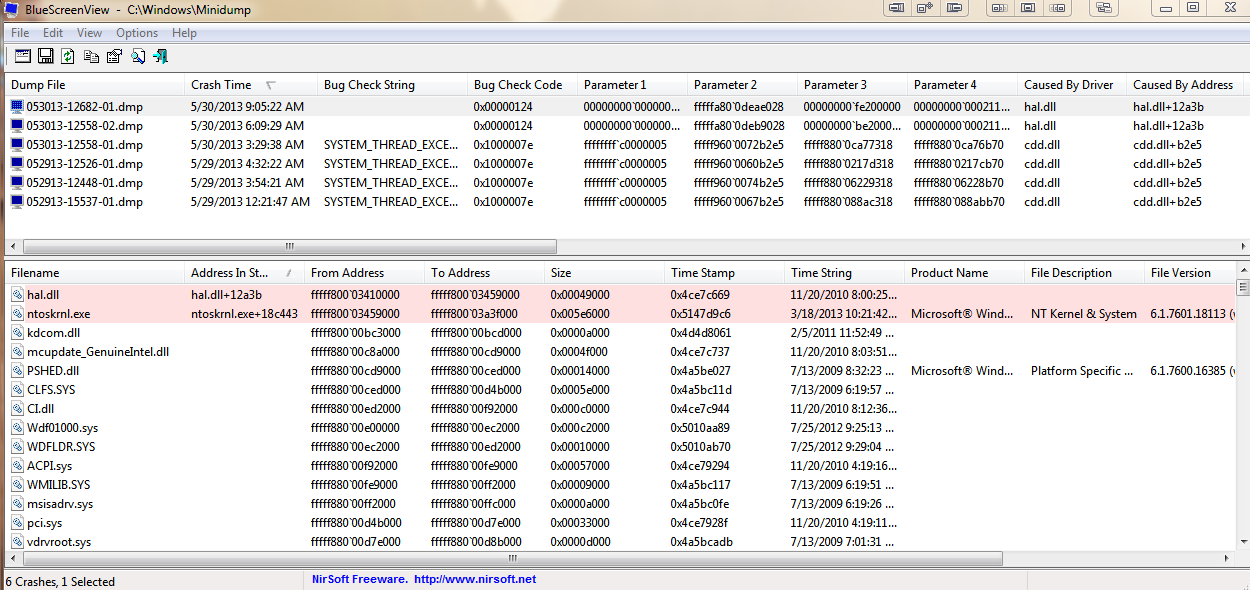Click file version 6.1.7600.16385 cell
Viewport: 1250px width, 590px height.
1193,371
